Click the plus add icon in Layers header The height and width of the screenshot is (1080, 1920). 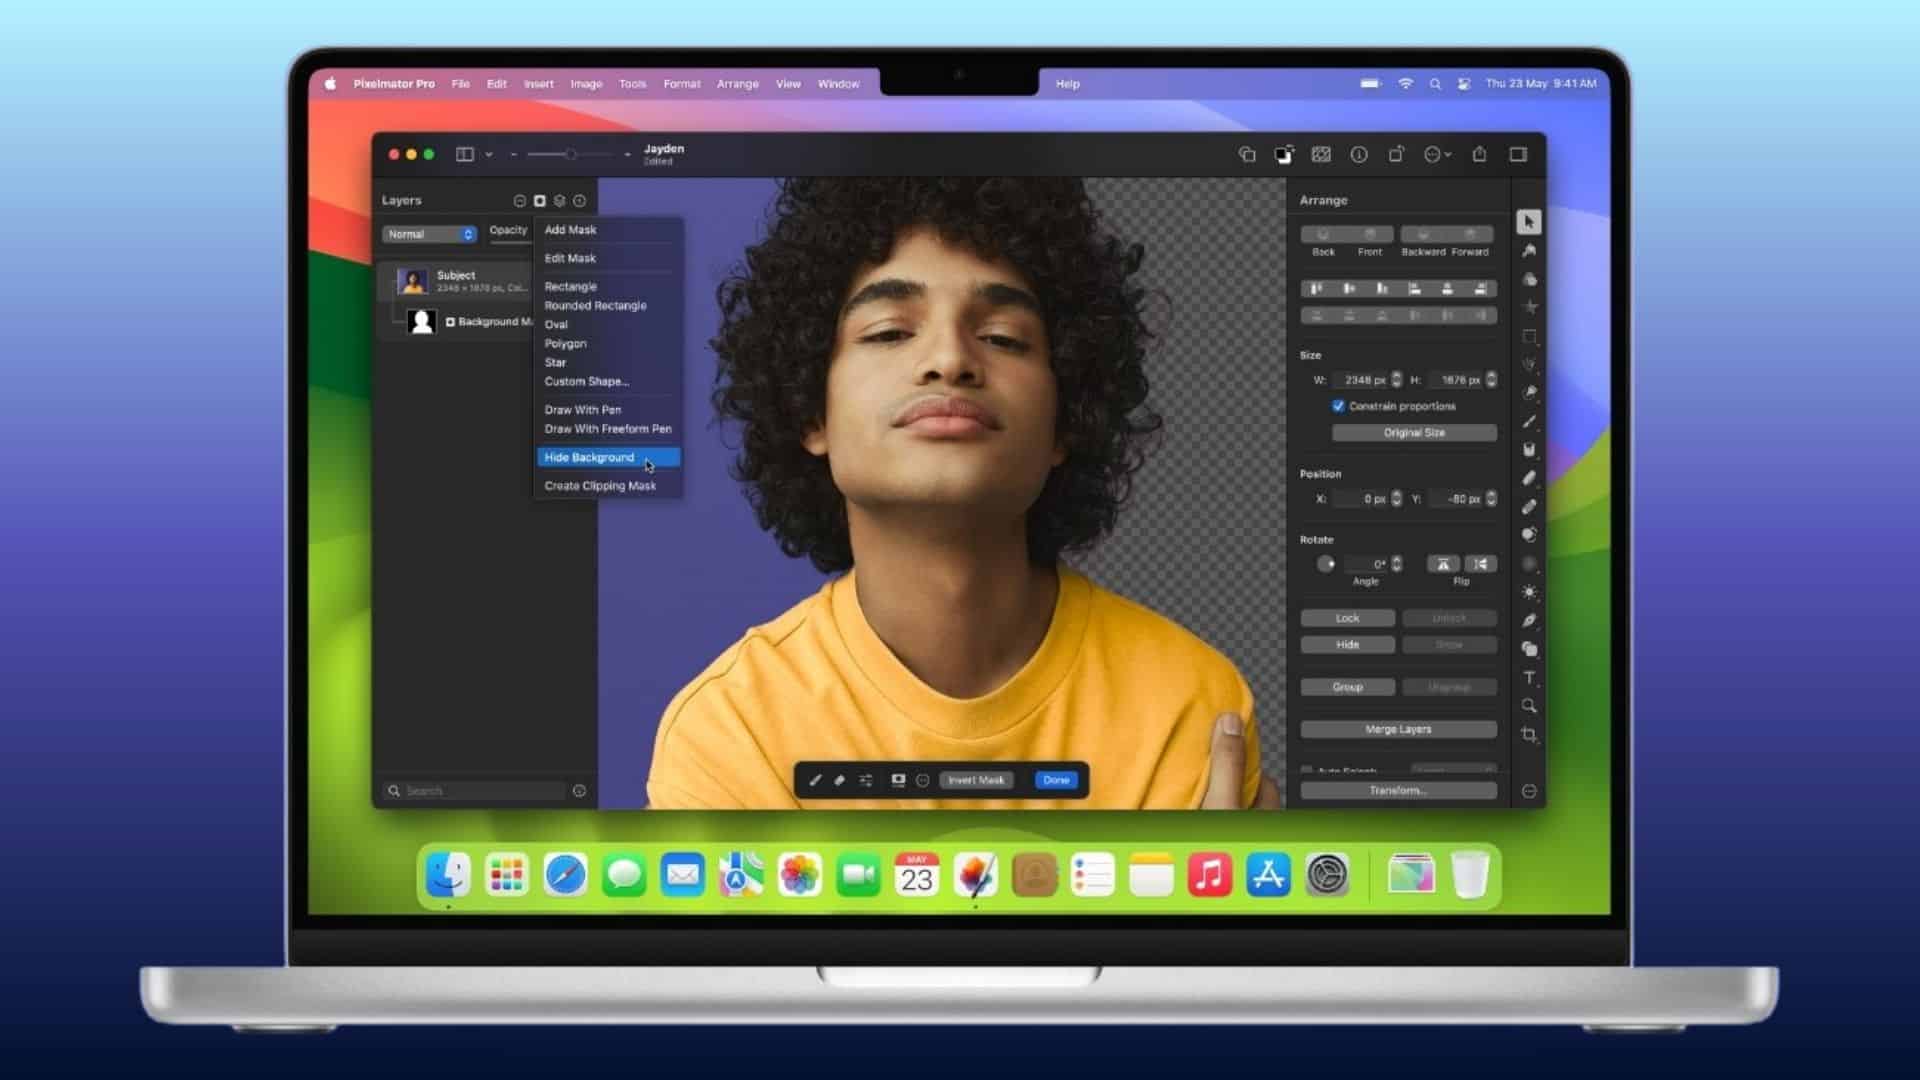point(579,201)
